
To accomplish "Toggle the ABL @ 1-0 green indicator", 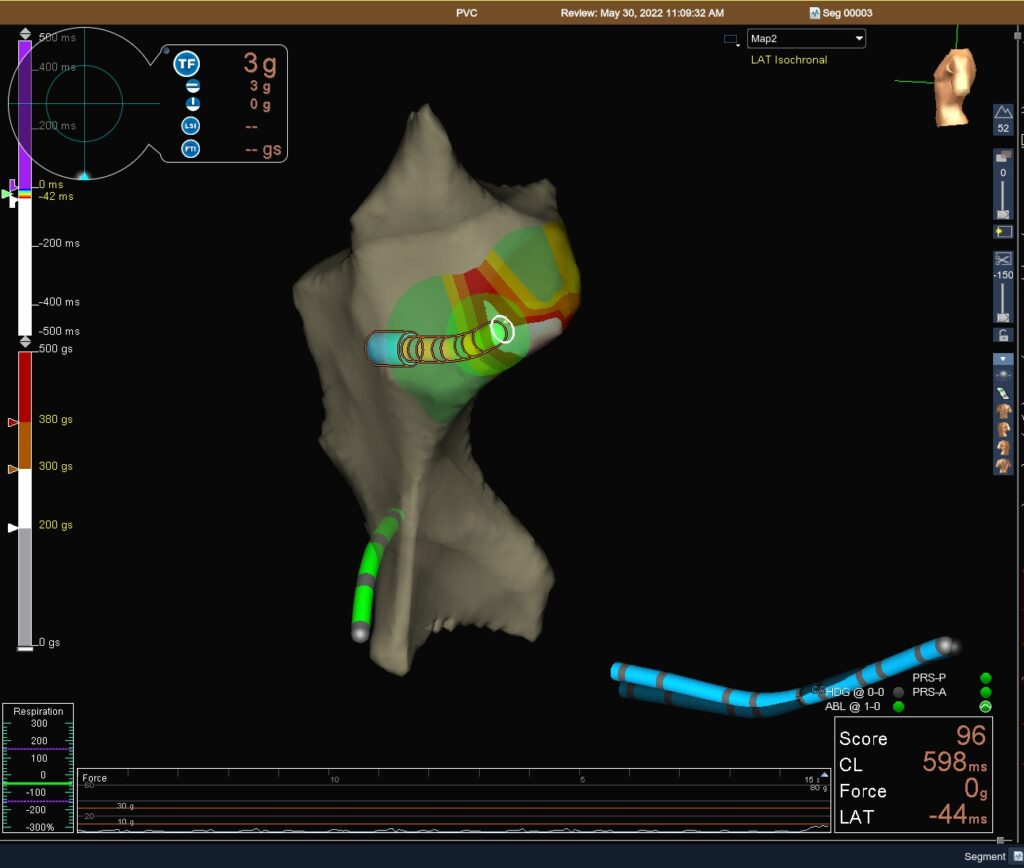I will click(x=898, y=707).
